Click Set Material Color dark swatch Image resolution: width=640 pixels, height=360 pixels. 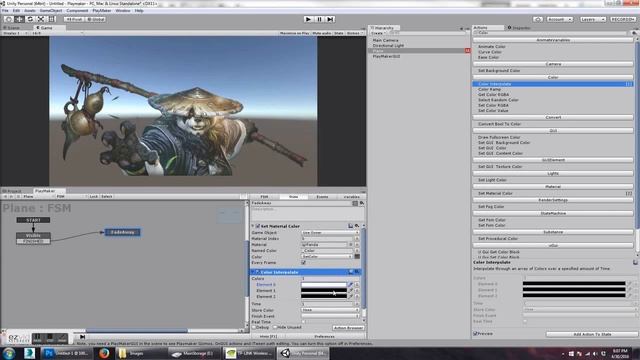coord(357,256)
